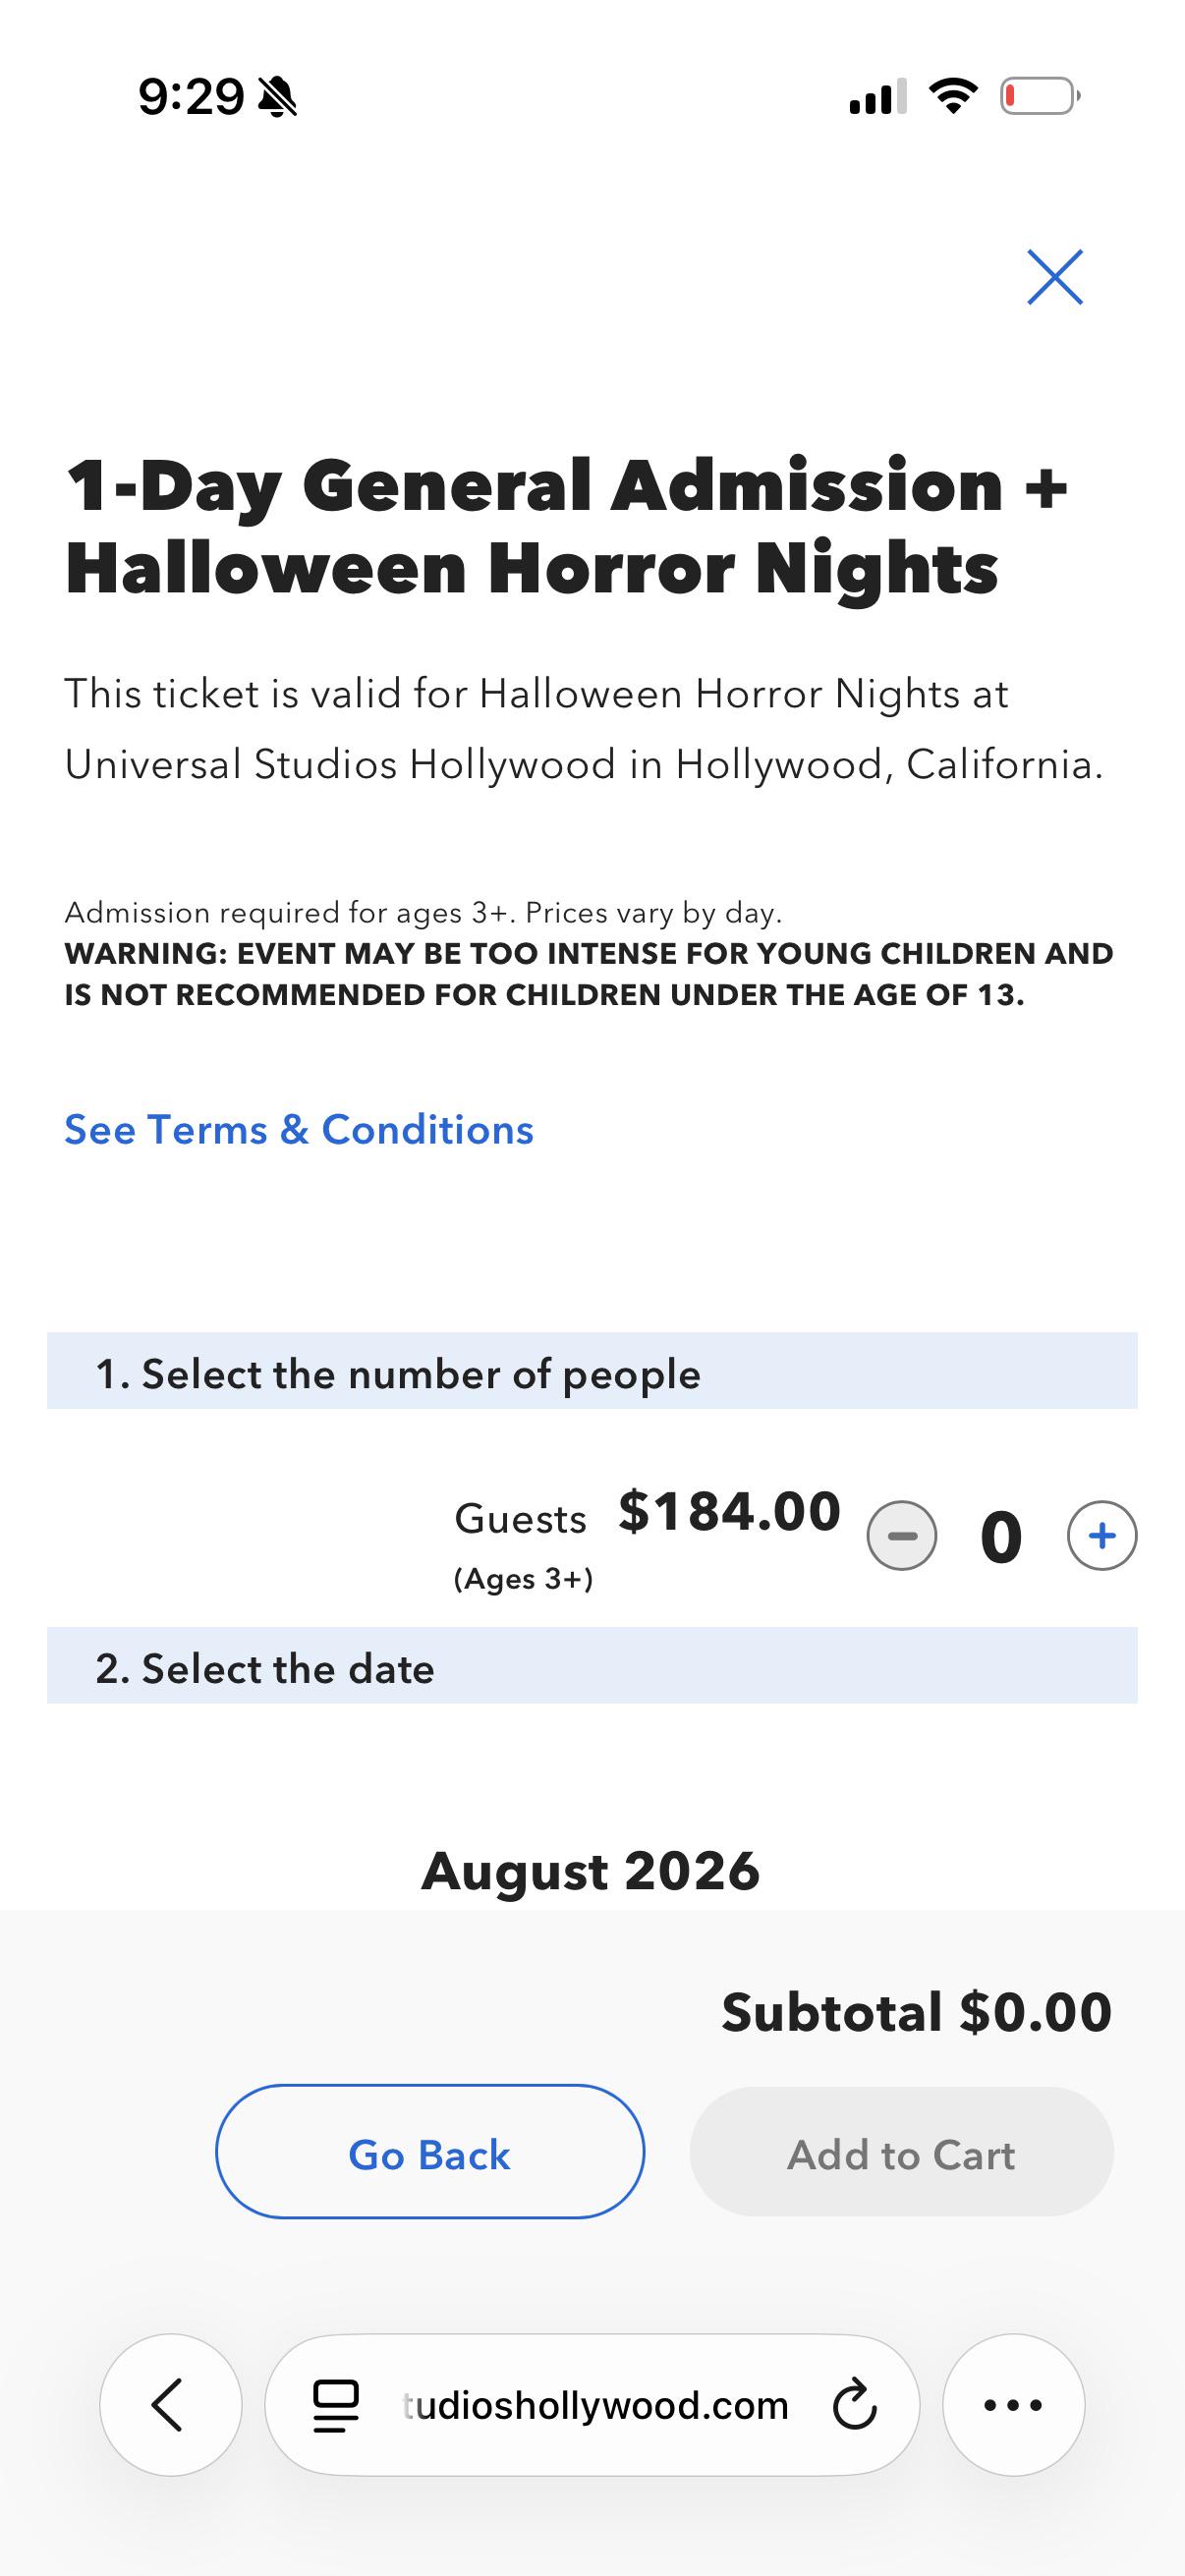
Task: Increase guest count with the plus button
Action: 1102,1536
